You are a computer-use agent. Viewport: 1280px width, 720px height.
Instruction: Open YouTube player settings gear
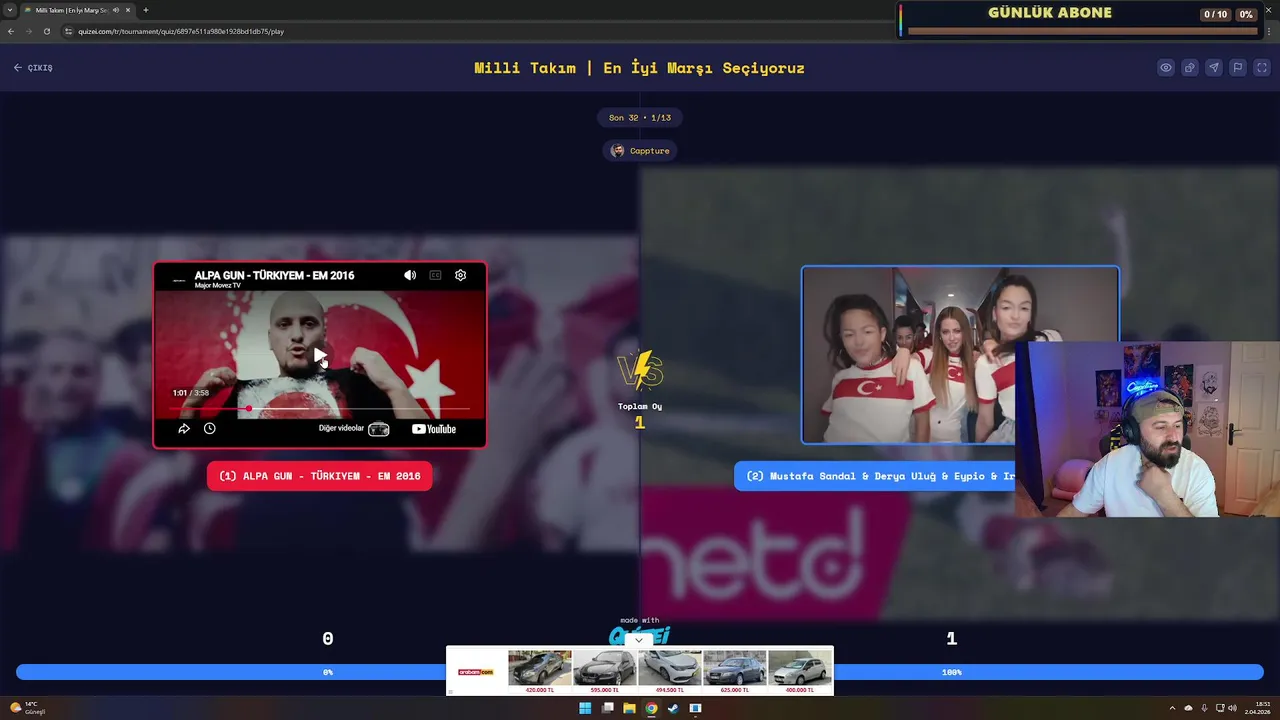pos(461,275)
